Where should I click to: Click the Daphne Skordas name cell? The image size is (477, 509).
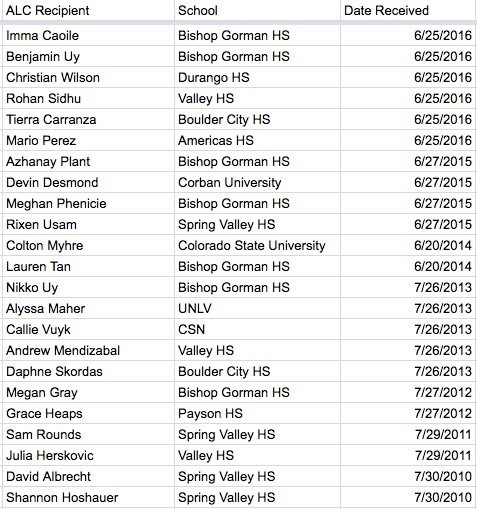[88, 371]
